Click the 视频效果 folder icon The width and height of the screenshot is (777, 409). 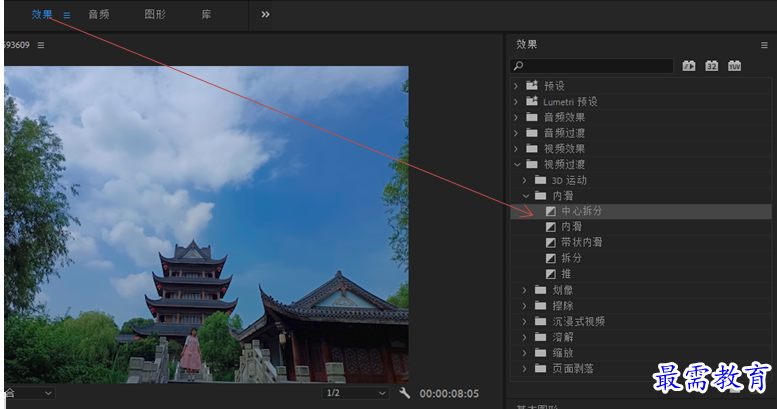(532, 149)
